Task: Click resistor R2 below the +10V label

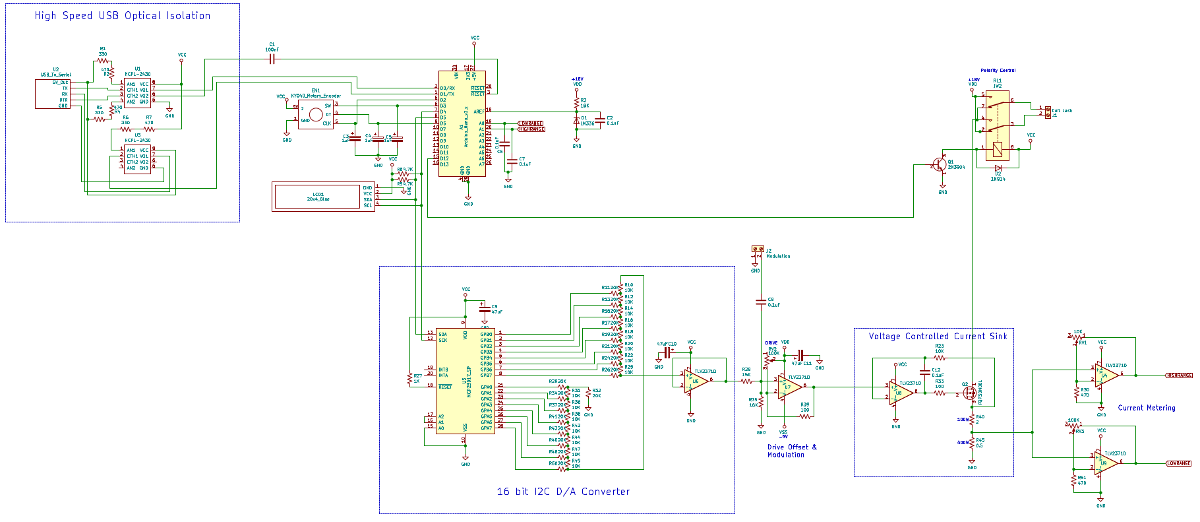Action: 576,101
